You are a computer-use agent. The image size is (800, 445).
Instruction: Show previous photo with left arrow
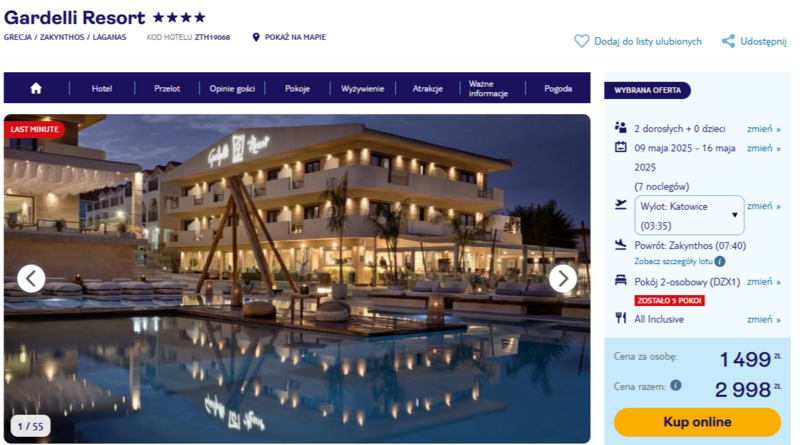coord(31,279)
